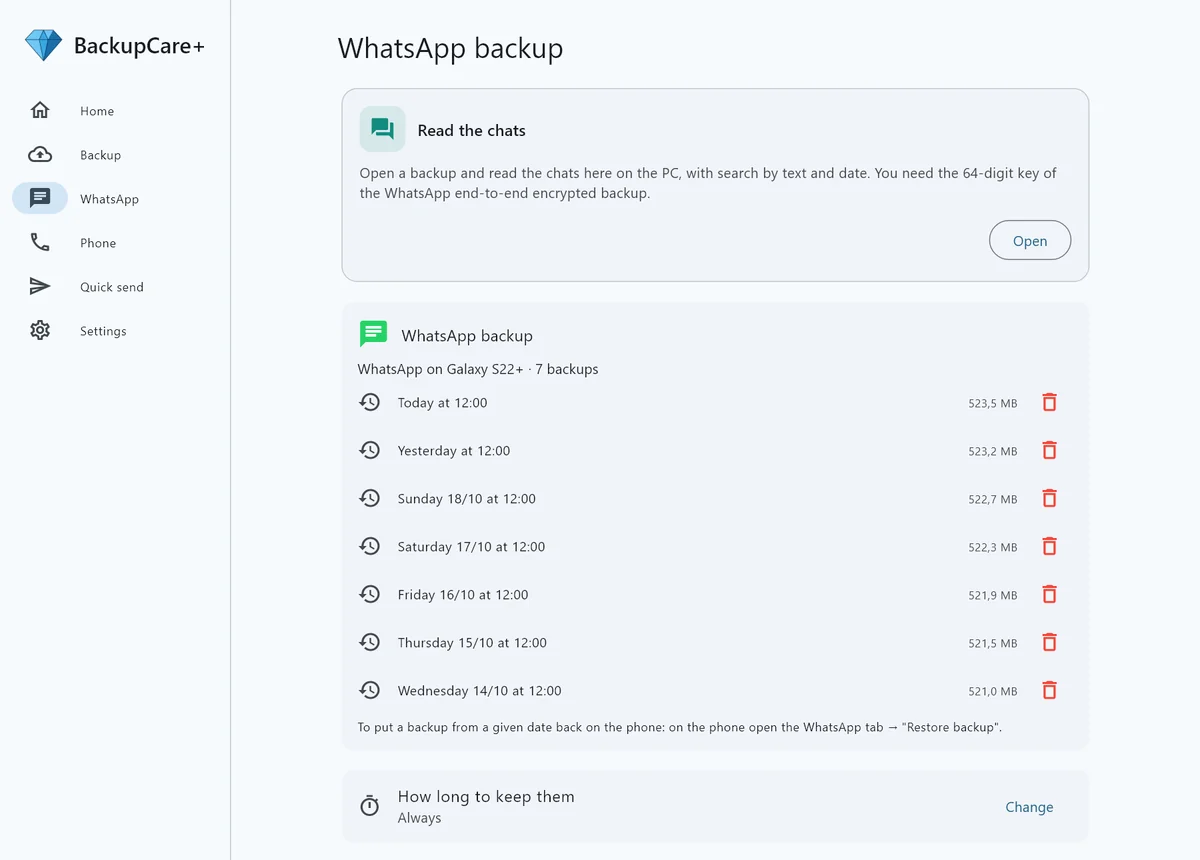This screenshot has width=1200, height=860.
Task: Open the Backup section label
Action: (100, 155)
